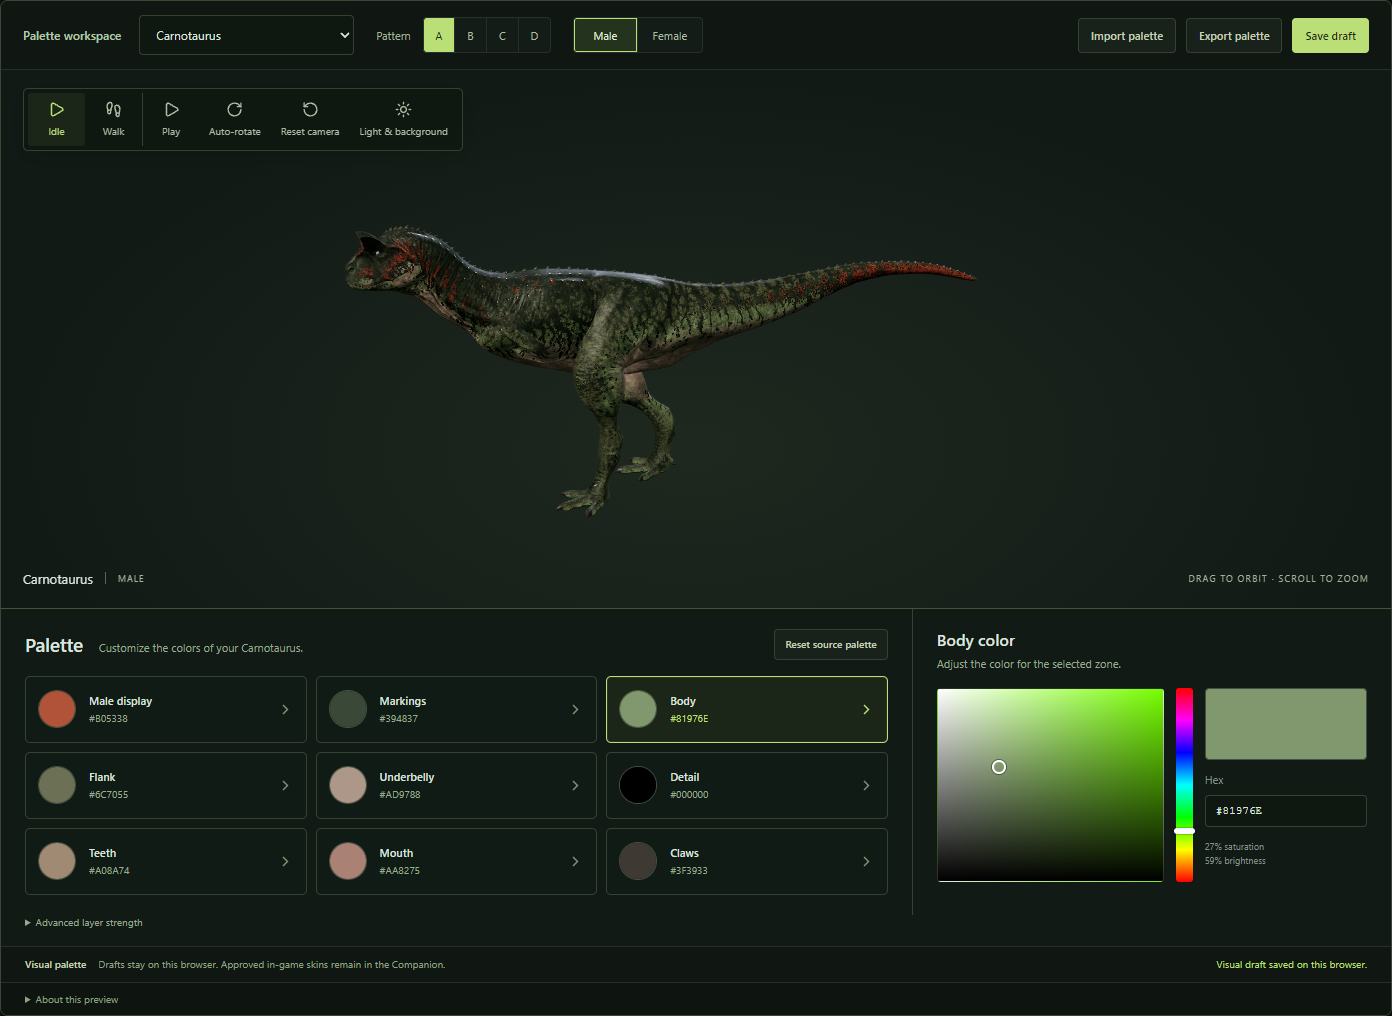Open the Underbelly row chevron

coord(575,786)
